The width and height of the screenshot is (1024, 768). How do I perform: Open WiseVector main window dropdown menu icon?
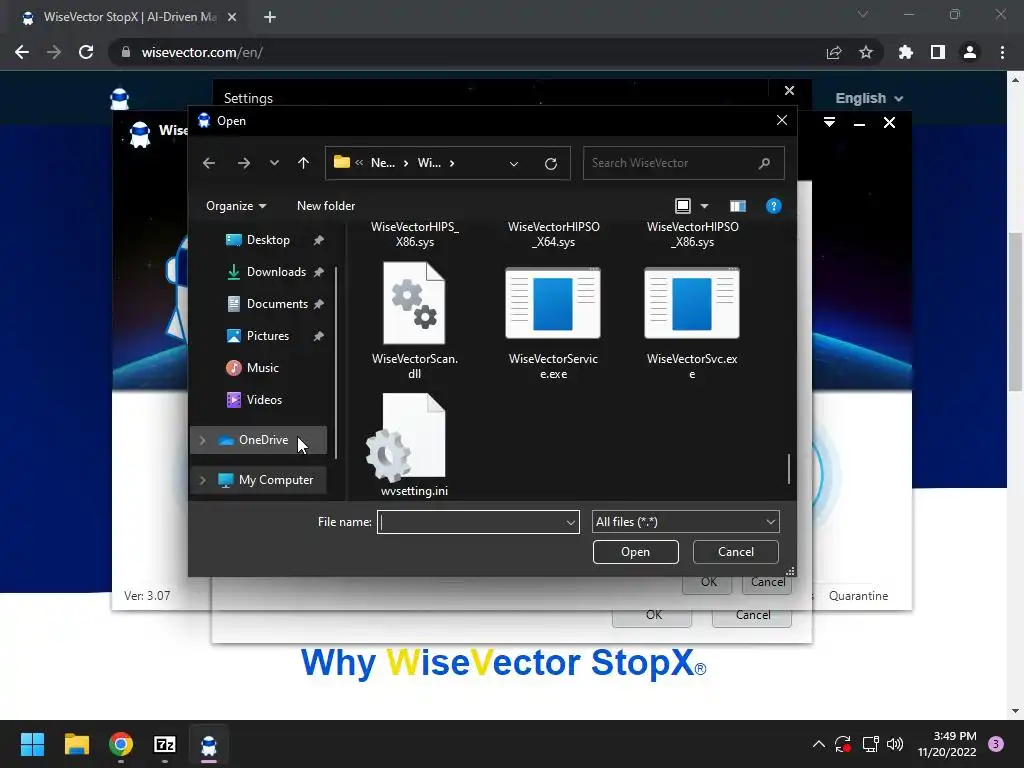829,122
